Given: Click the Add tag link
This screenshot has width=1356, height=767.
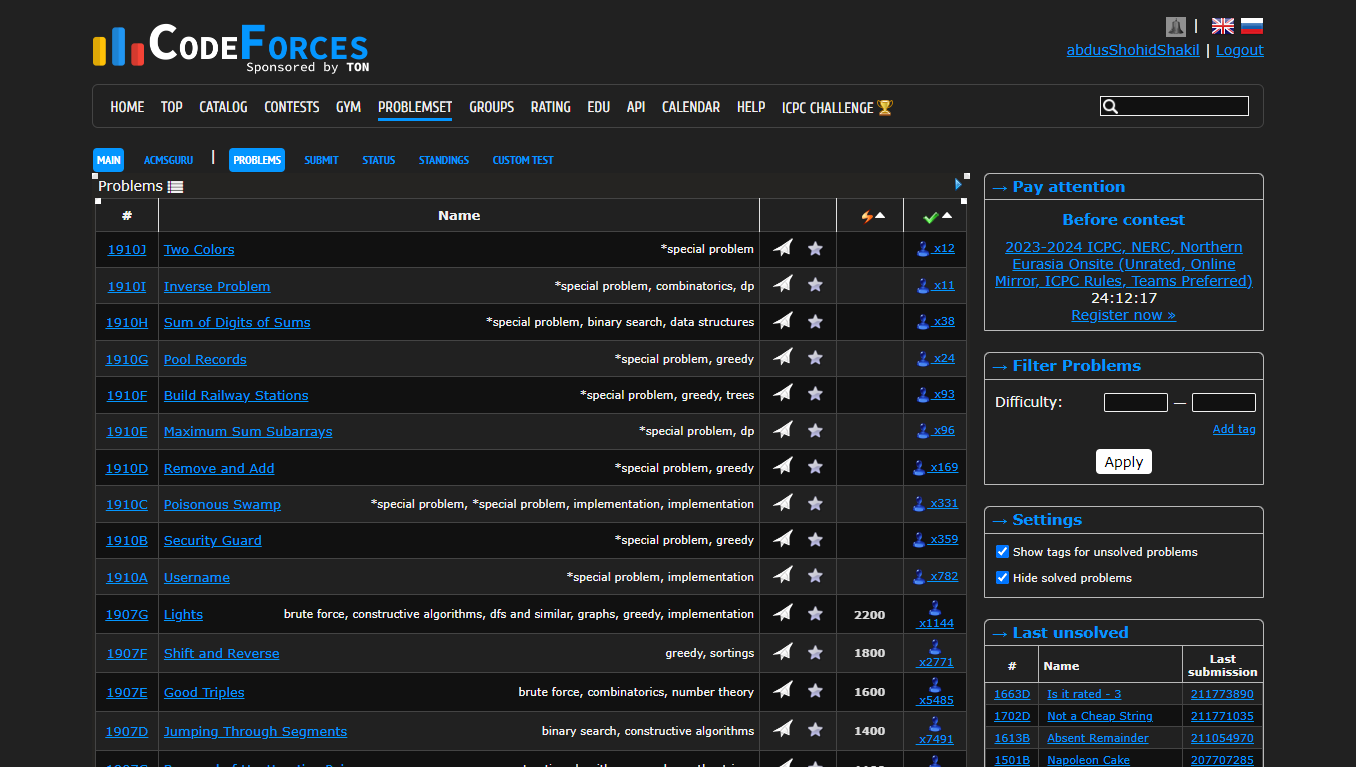Looking at the screenshot, I should click(1234, 429).
